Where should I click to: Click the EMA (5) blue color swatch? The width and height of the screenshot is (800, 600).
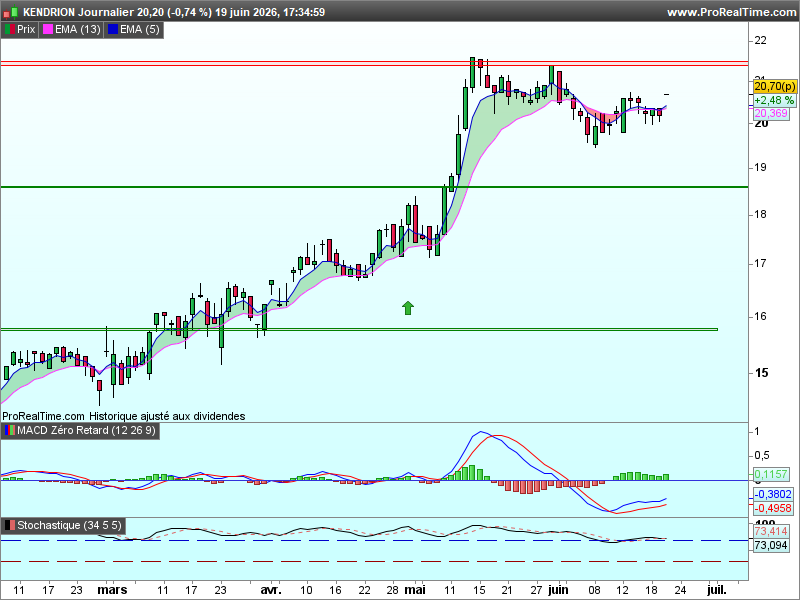coord(113,30)
